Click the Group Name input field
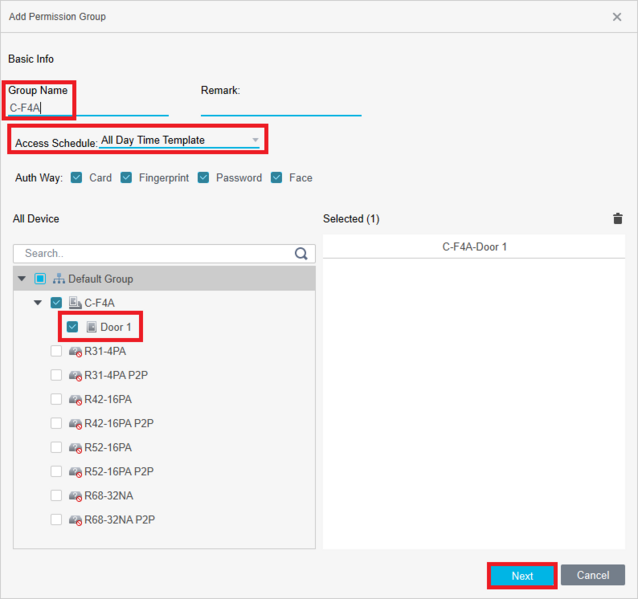 coord(88,108)
